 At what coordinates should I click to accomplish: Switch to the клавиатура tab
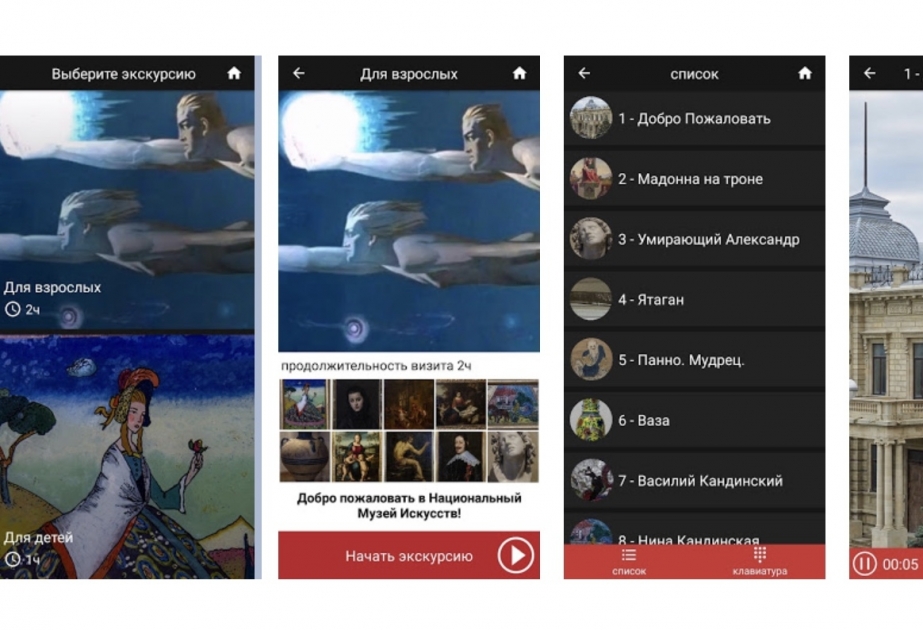[760, 562]
